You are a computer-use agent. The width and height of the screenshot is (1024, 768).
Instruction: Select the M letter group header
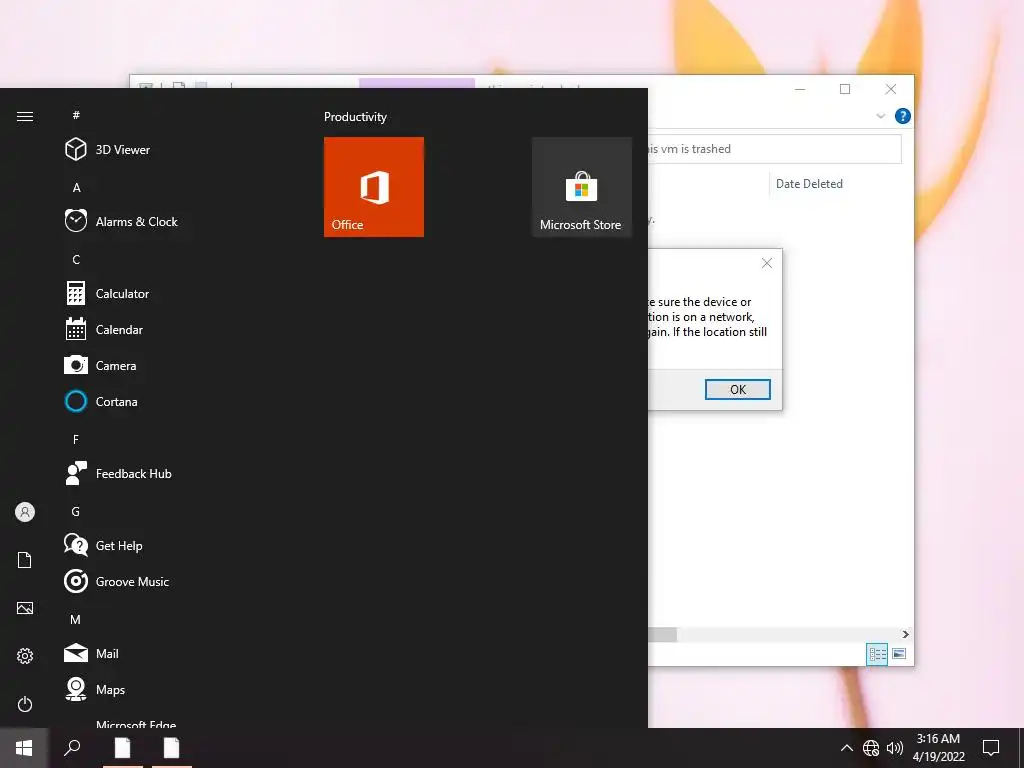tap(76, 619)
